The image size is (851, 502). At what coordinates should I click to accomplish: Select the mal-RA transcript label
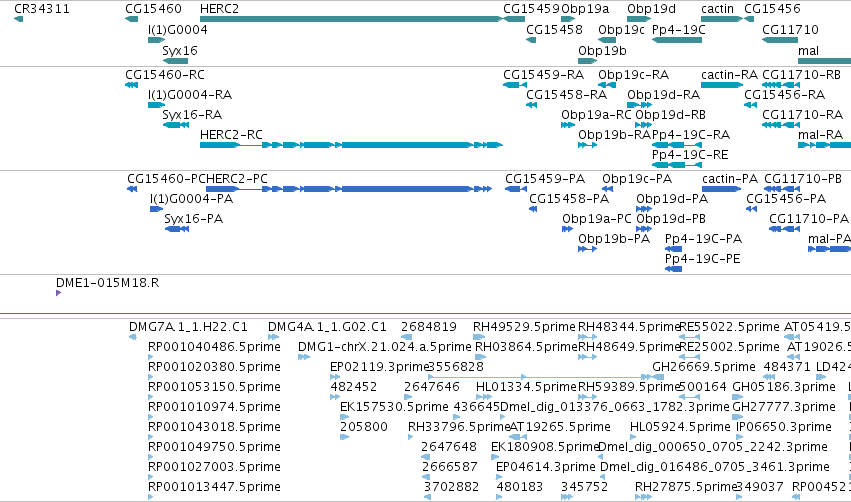click(820, 135)
